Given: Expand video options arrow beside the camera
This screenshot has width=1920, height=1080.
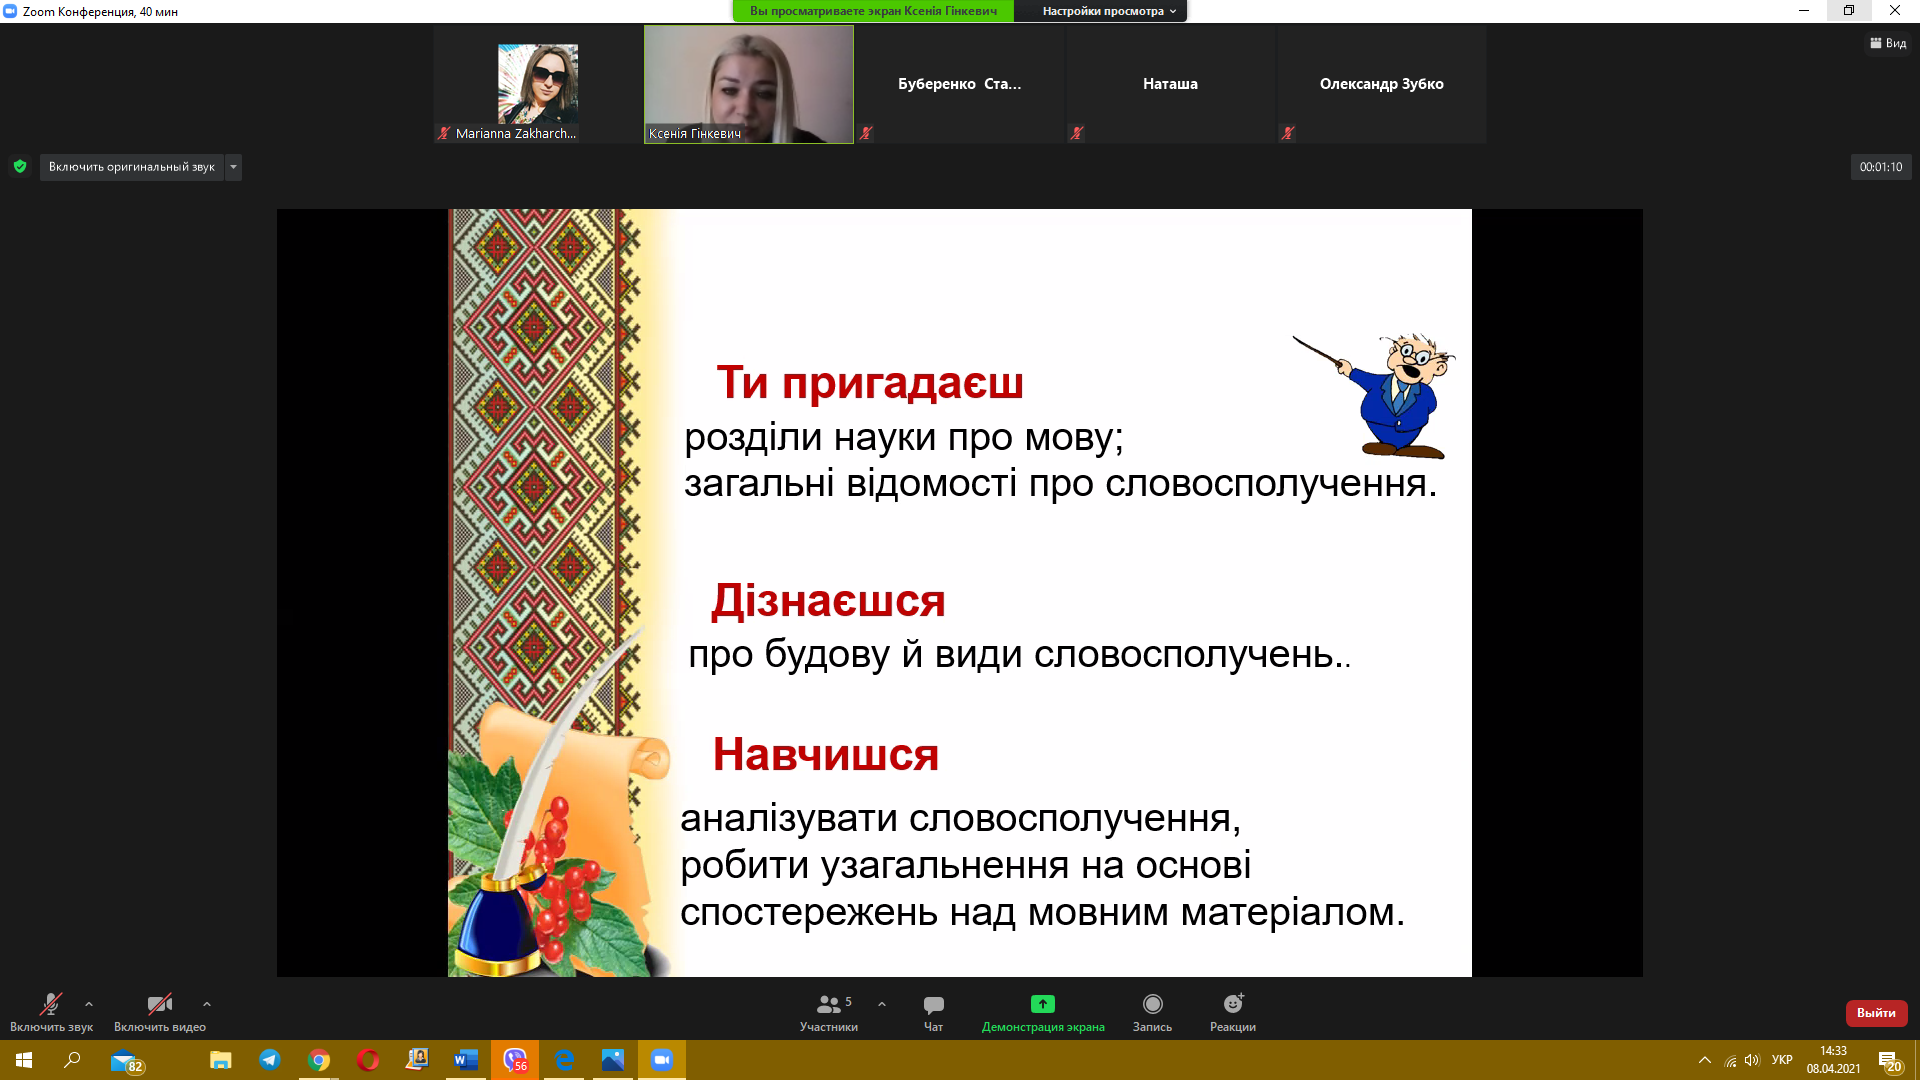Looking at the screenshot, I should 207,1004.
